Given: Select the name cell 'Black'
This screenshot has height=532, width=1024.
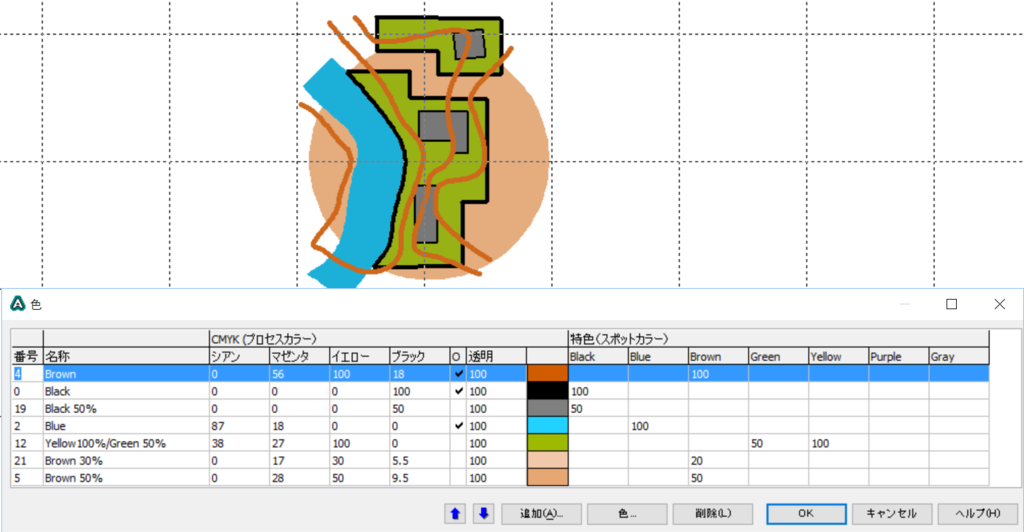Looking at the screenshot, I should point(126,391).
